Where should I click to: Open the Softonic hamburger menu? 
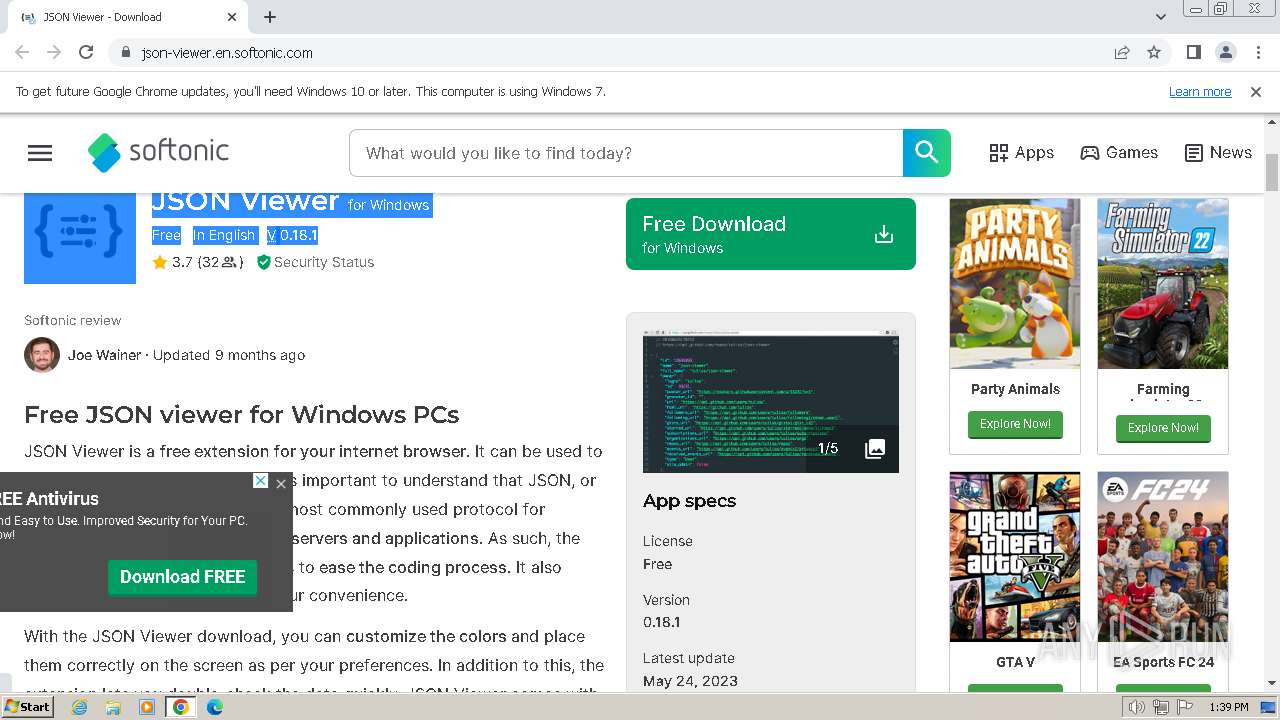[40, 153]
